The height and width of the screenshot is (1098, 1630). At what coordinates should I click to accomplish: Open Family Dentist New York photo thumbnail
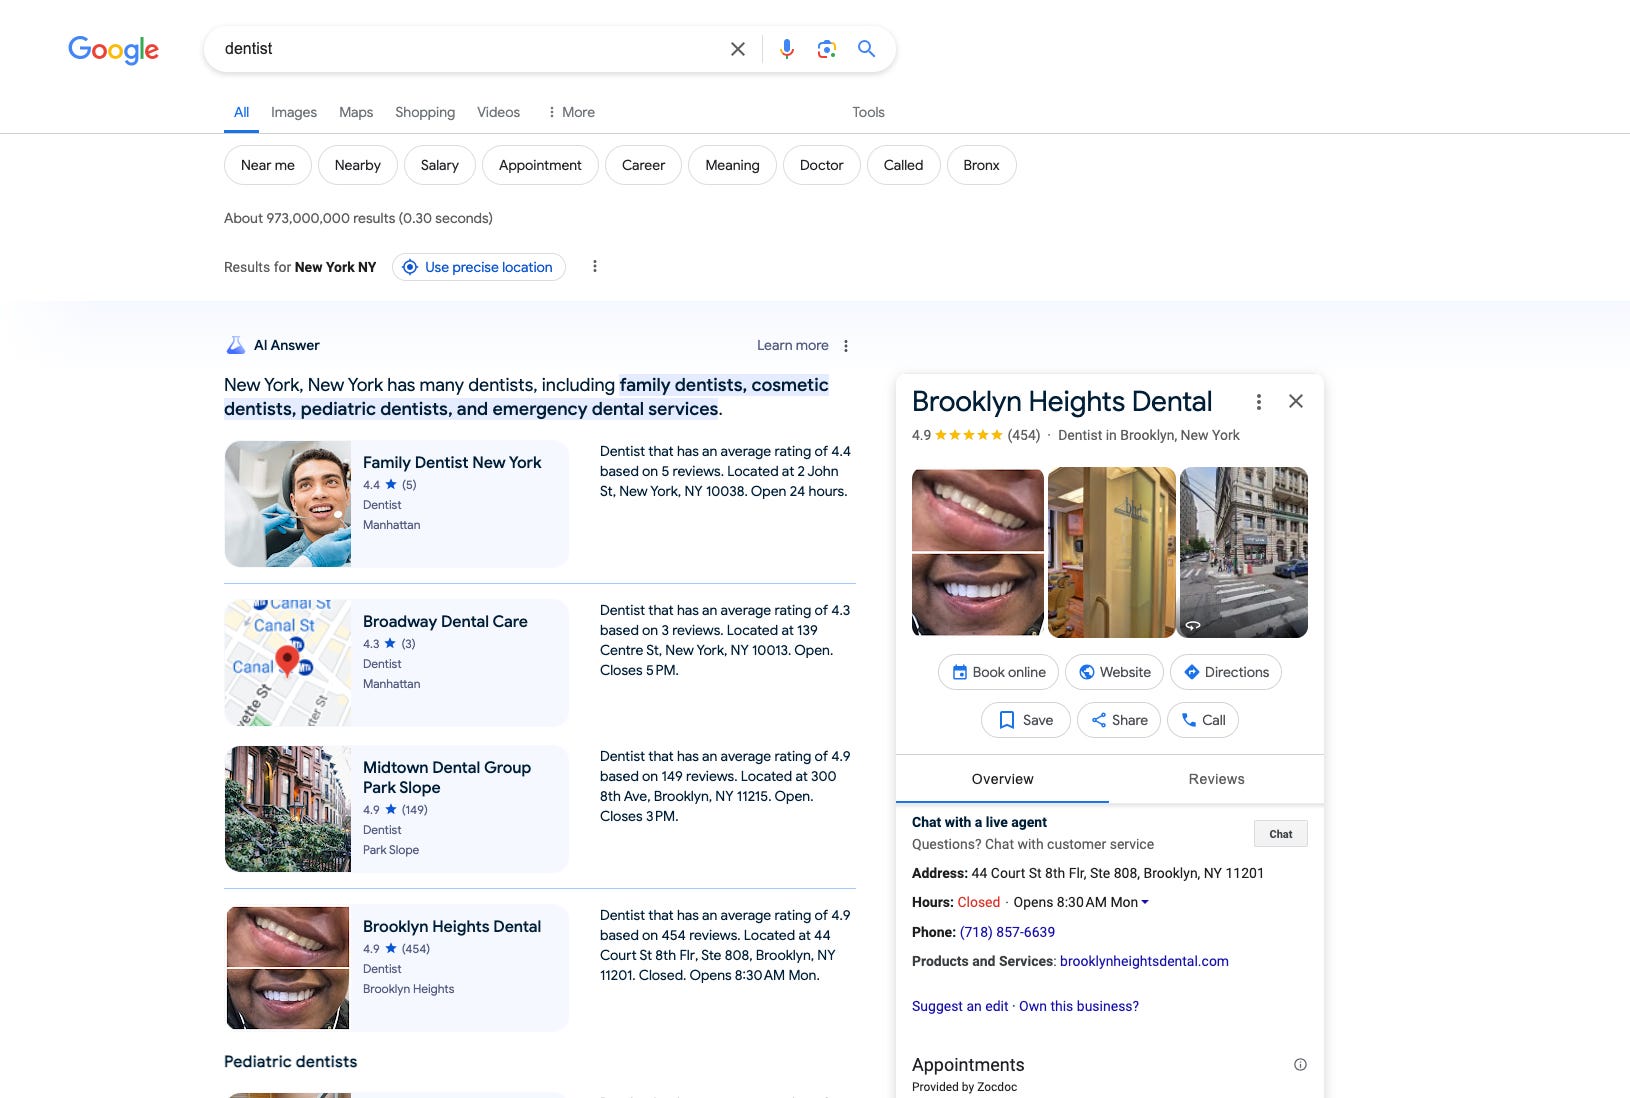click(288, 504)
